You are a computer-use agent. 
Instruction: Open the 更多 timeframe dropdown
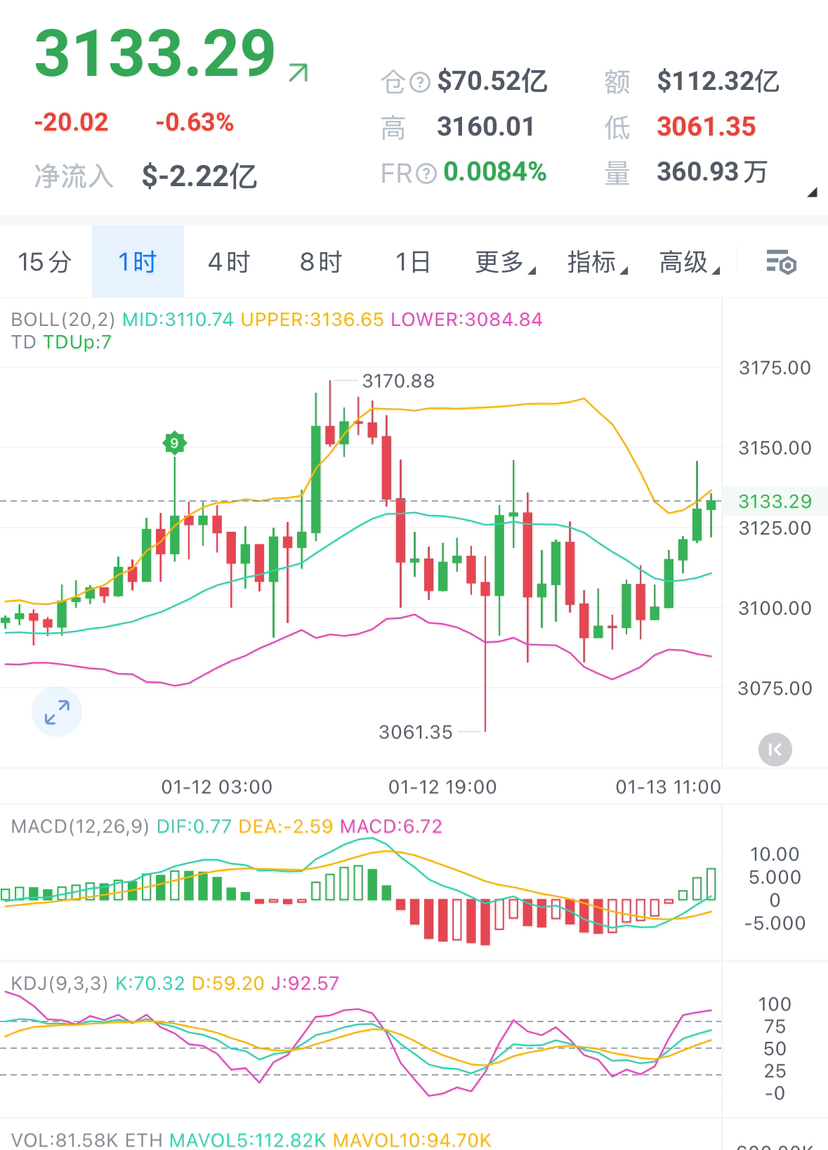[x=504, y=263]
